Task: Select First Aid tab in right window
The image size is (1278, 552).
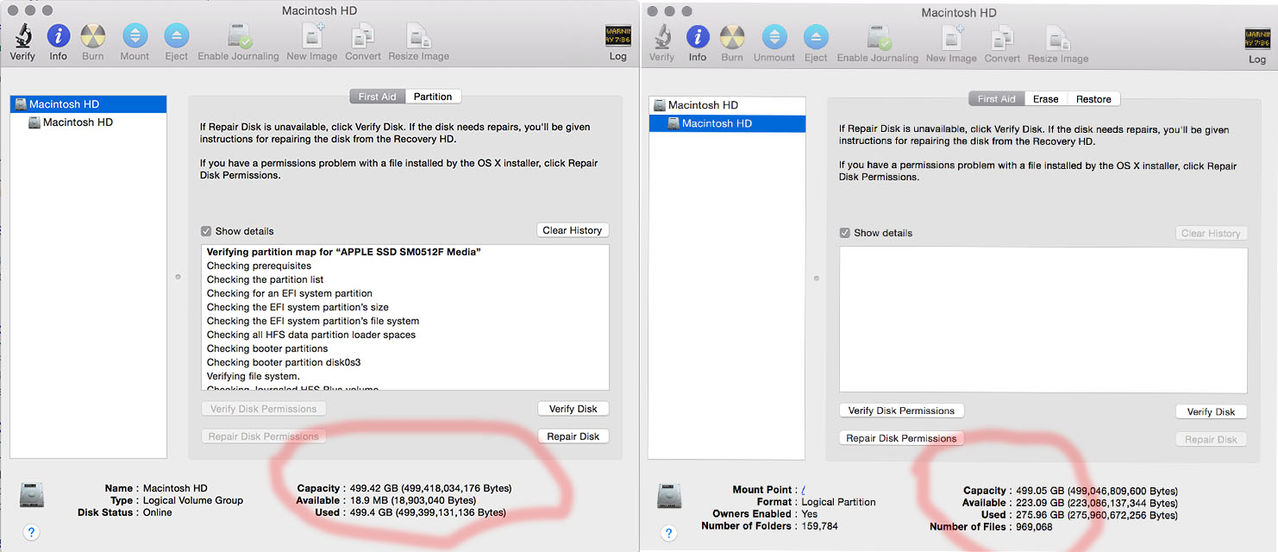Action: click(996, 99)
